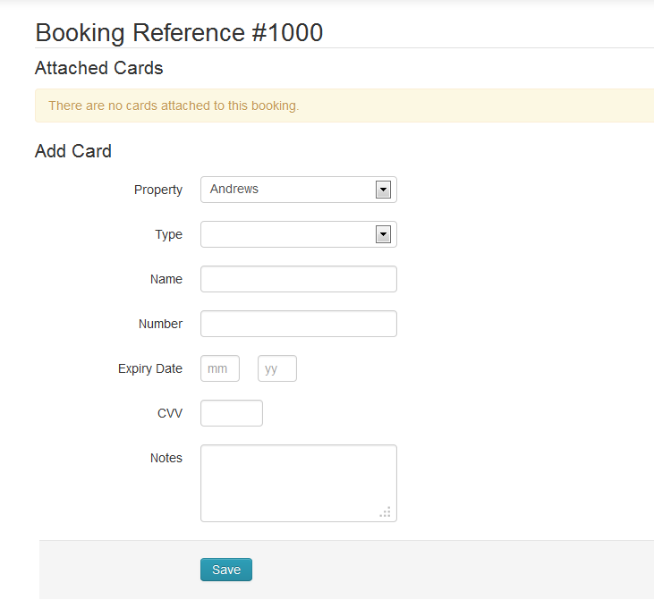Click the Name input field
The image size is (654, 600).
298,279
